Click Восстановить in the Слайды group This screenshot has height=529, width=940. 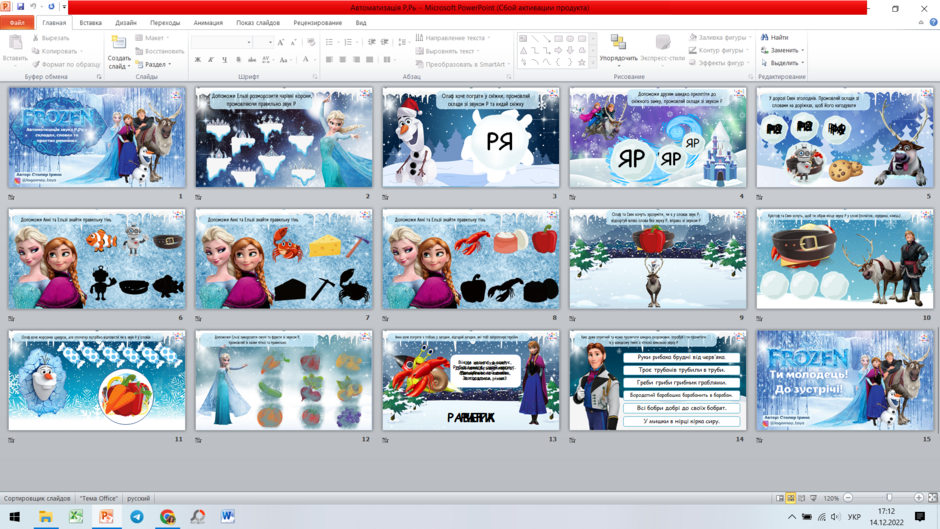coord(159,51)
